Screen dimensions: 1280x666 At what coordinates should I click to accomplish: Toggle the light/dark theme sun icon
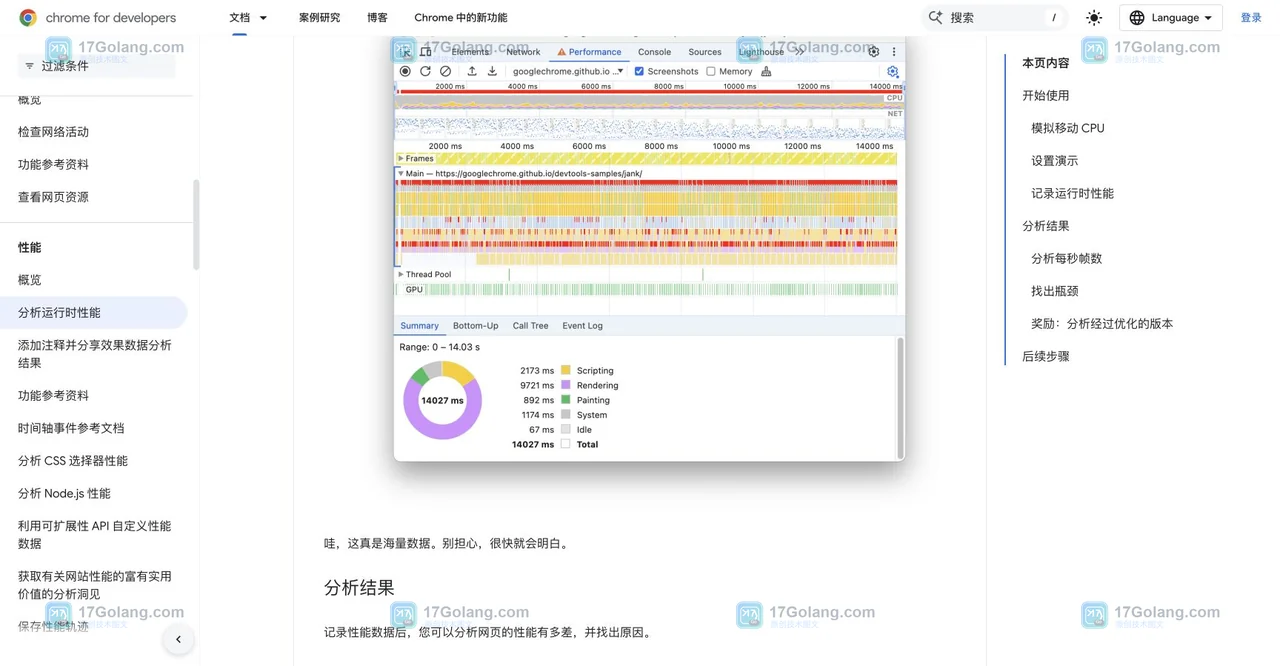point(1094,17)
